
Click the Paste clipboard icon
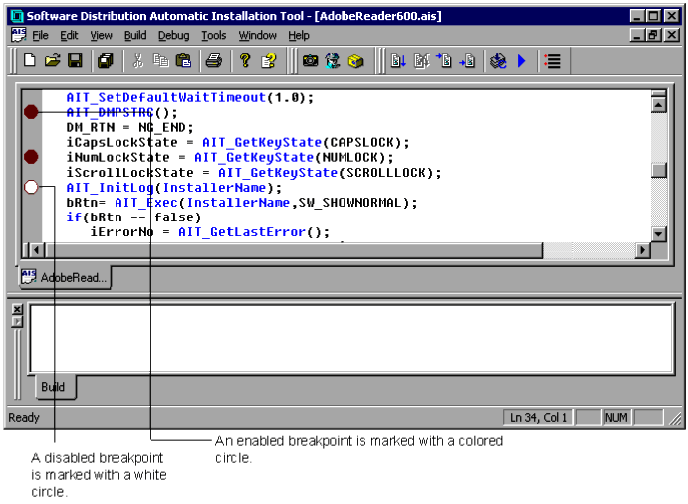tap(183, 61)
